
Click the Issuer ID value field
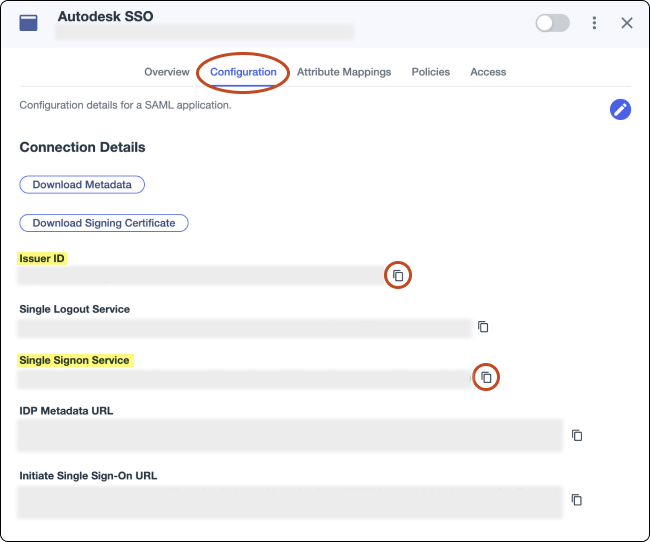pos(198,276)
